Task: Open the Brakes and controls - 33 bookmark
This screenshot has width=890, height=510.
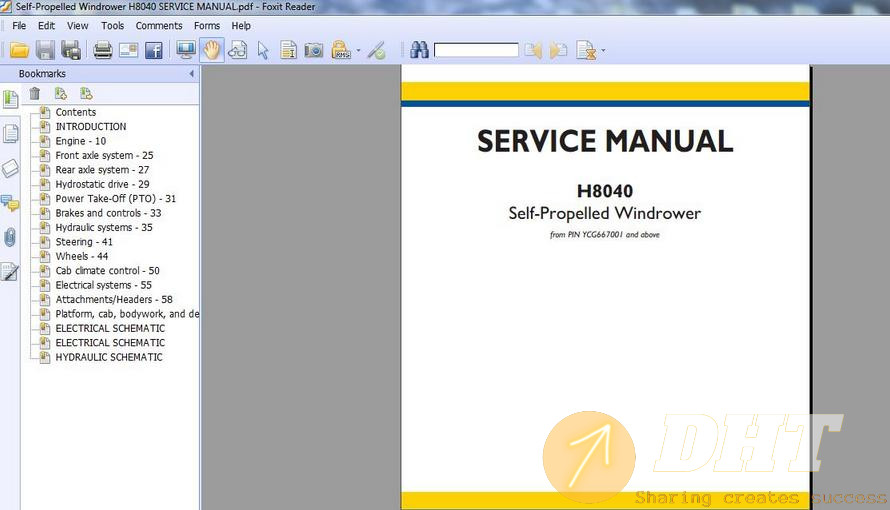Action: click(x=108, y=213)
